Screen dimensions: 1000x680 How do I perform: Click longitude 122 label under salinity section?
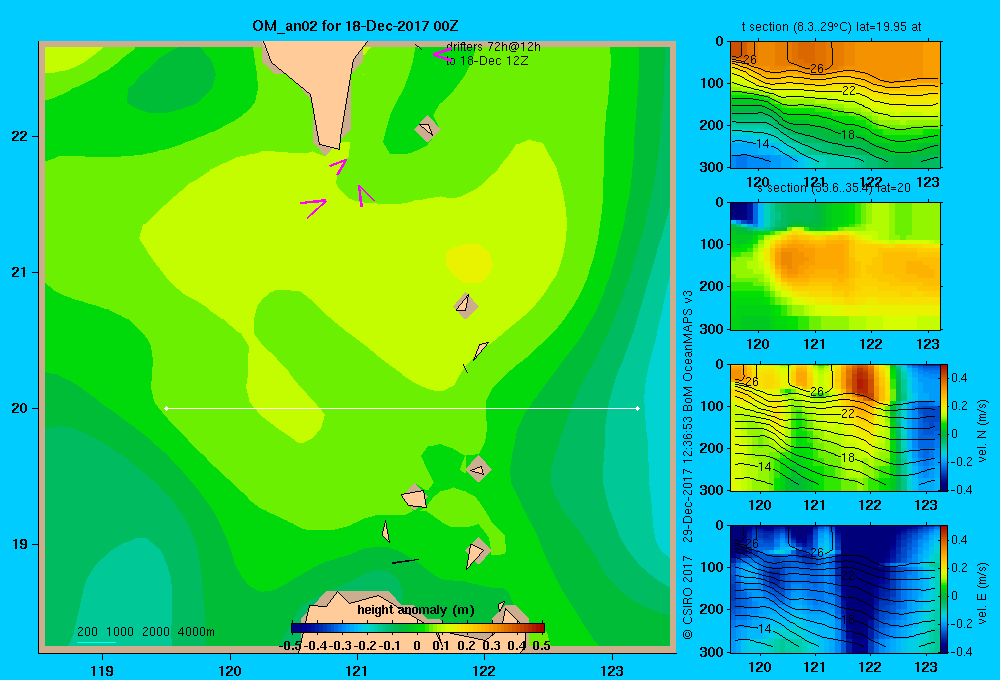[x=871, y=344]
